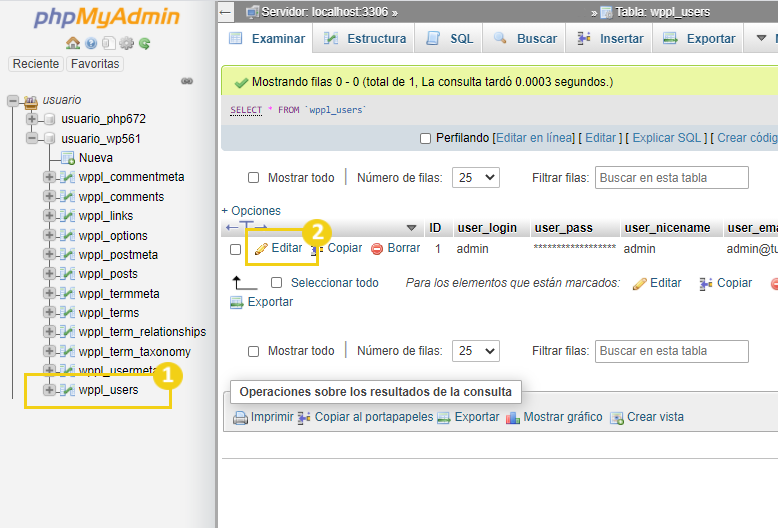Click the wppl_users table icon
The width and height of the screenshot is (778, 528).
67,390
